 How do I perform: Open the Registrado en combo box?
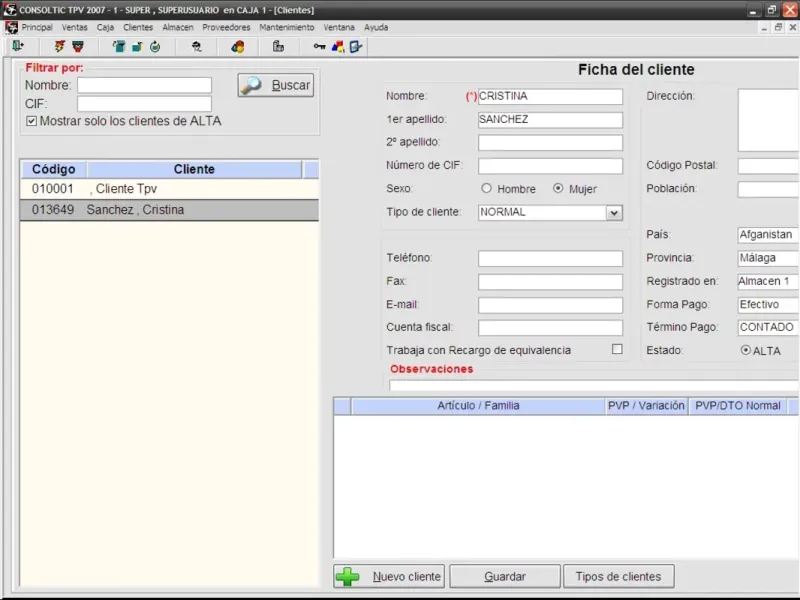[x=768, y=281]
